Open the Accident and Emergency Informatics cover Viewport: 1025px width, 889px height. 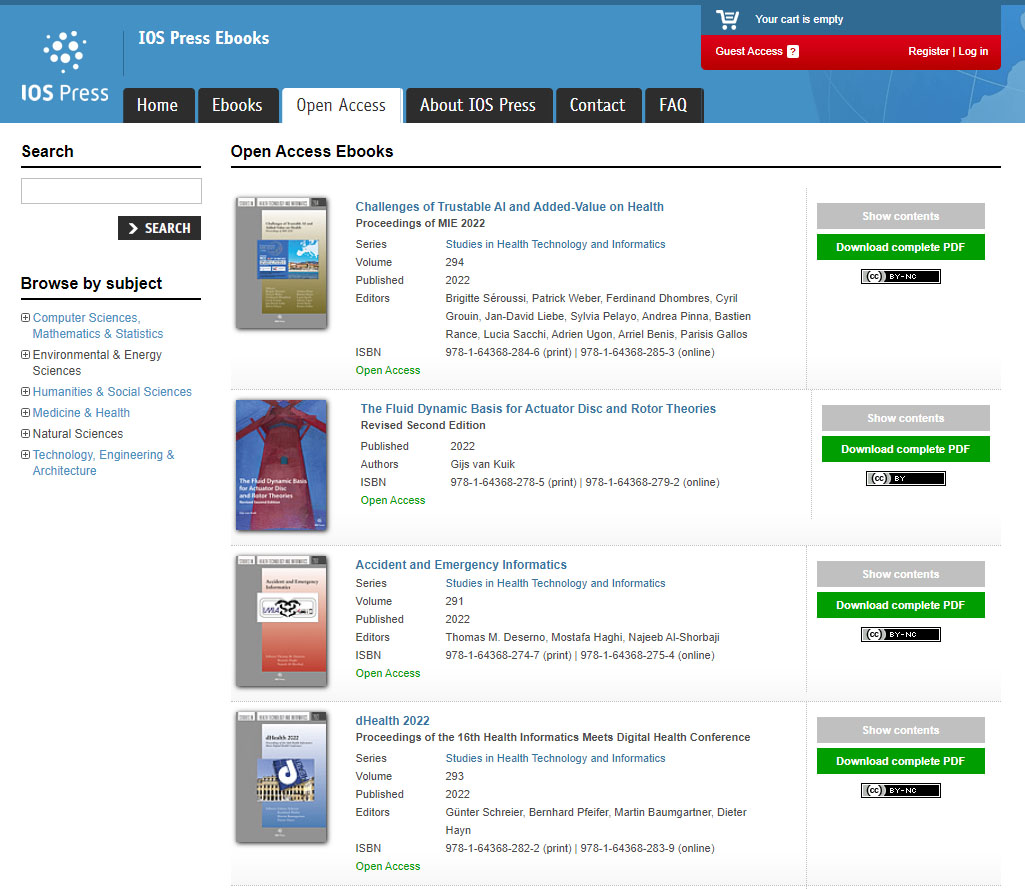[x=281, y=621]
